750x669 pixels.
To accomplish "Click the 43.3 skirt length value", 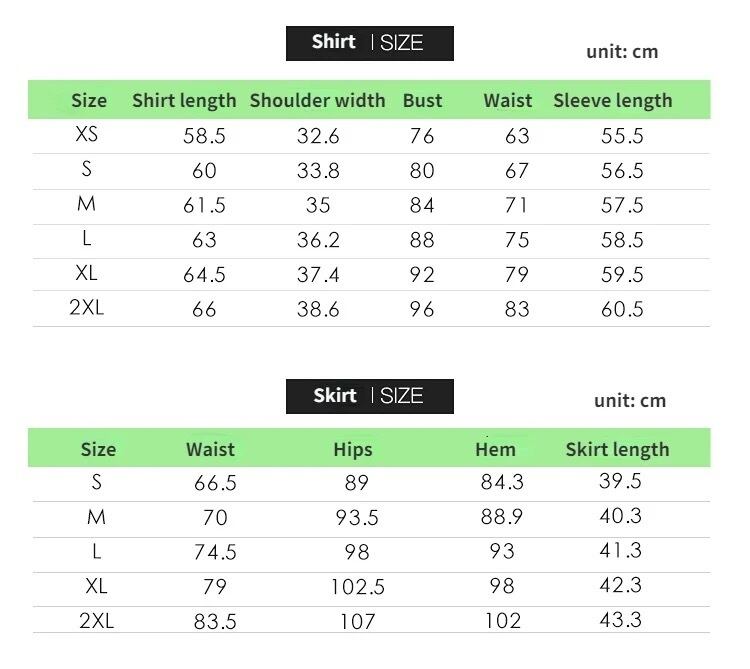I will point(620,621).
